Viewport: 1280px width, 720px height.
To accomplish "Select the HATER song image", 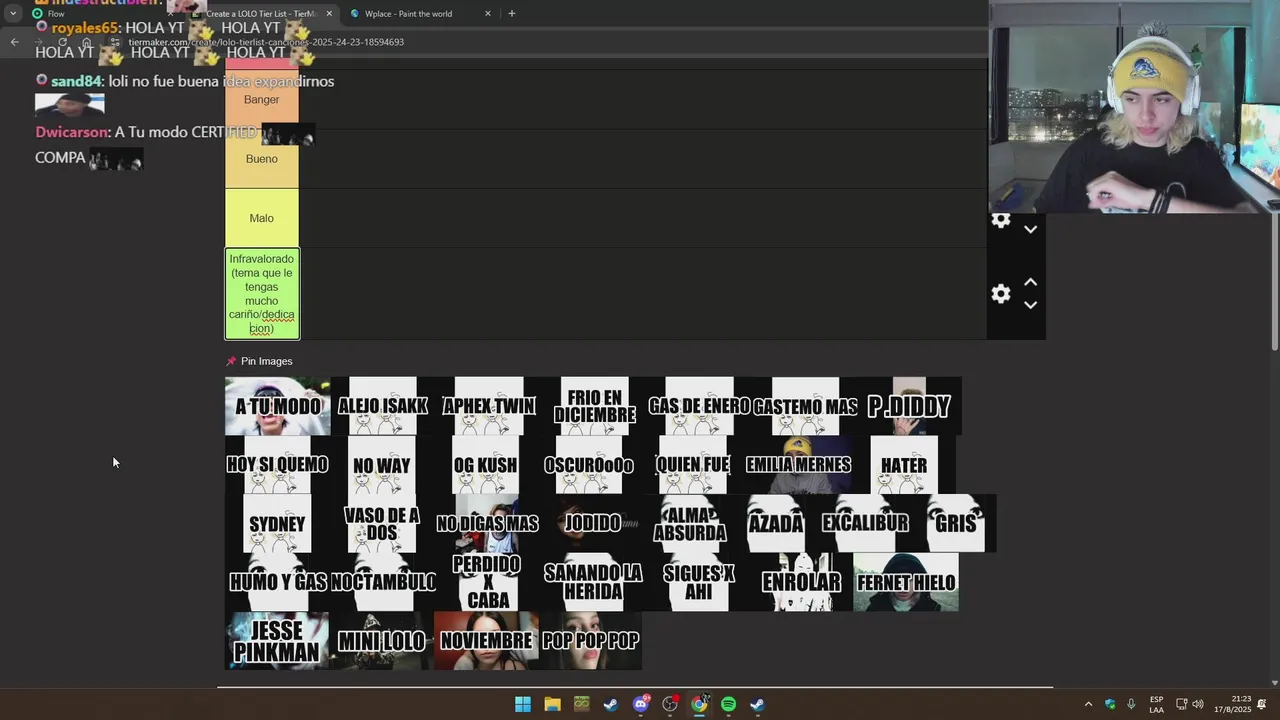I will (x=904, y=465).
